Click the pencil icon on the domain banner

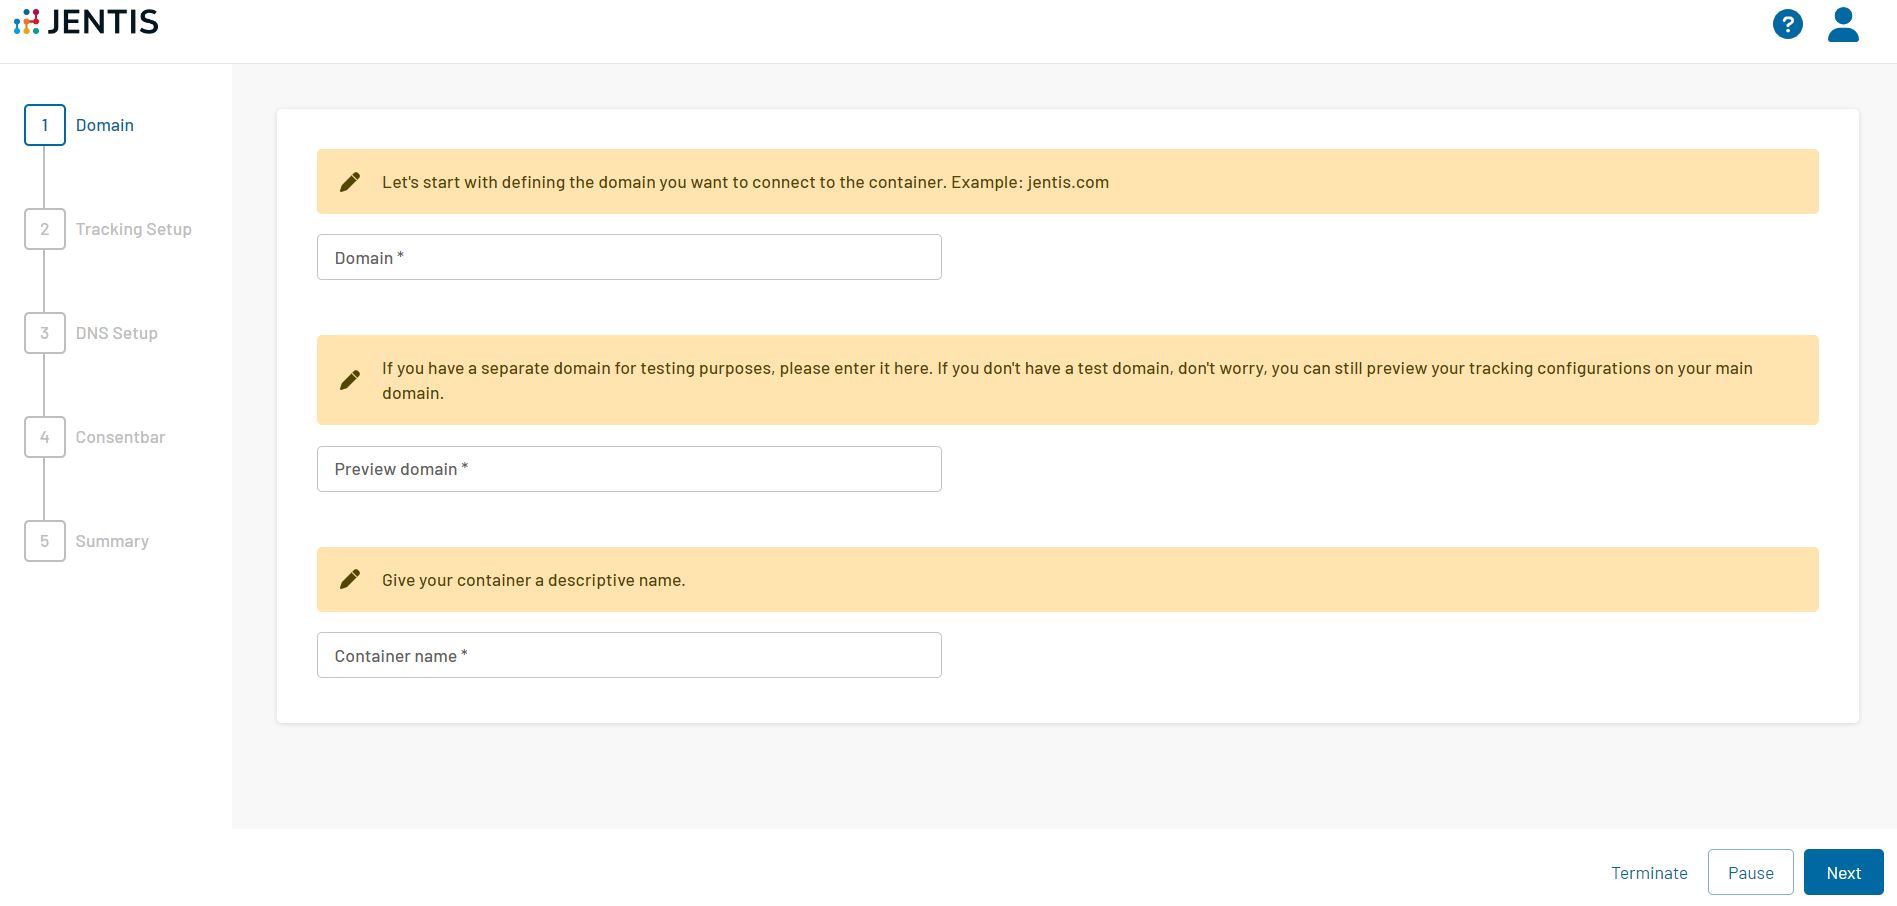coord(349,181)
